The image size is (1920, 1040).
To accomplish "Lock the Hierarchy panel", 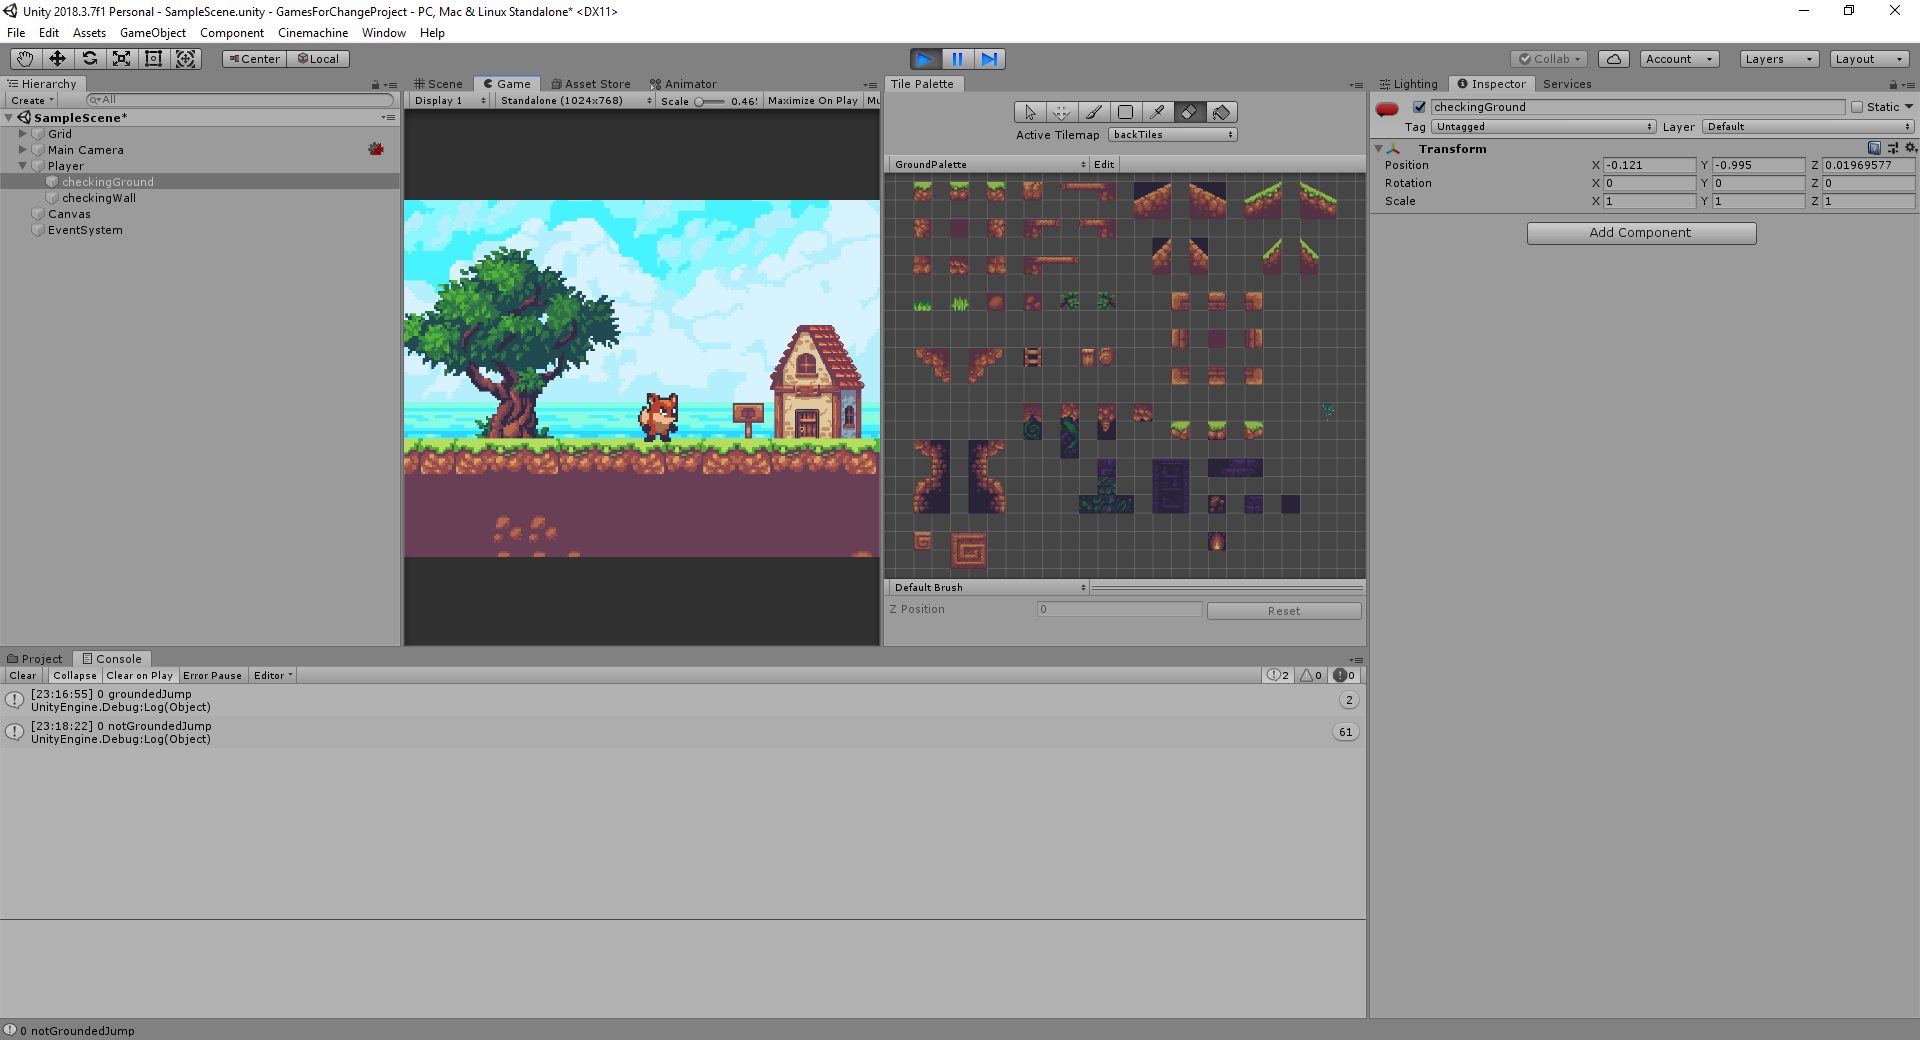I will (x=375, y=85).
